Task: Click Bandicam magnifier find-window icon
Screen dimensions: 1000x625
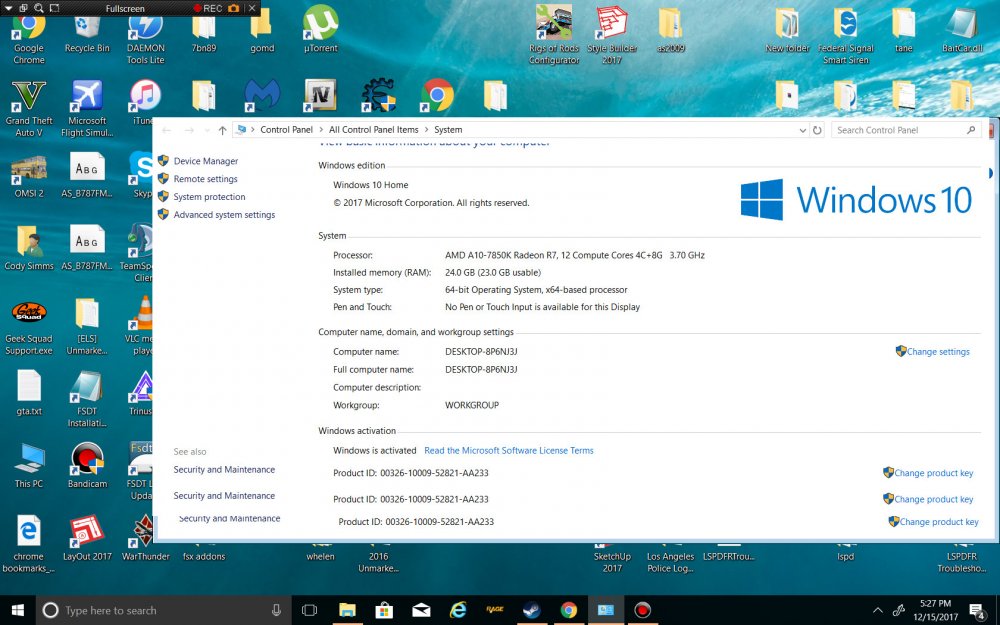Action: coord(39,8)
